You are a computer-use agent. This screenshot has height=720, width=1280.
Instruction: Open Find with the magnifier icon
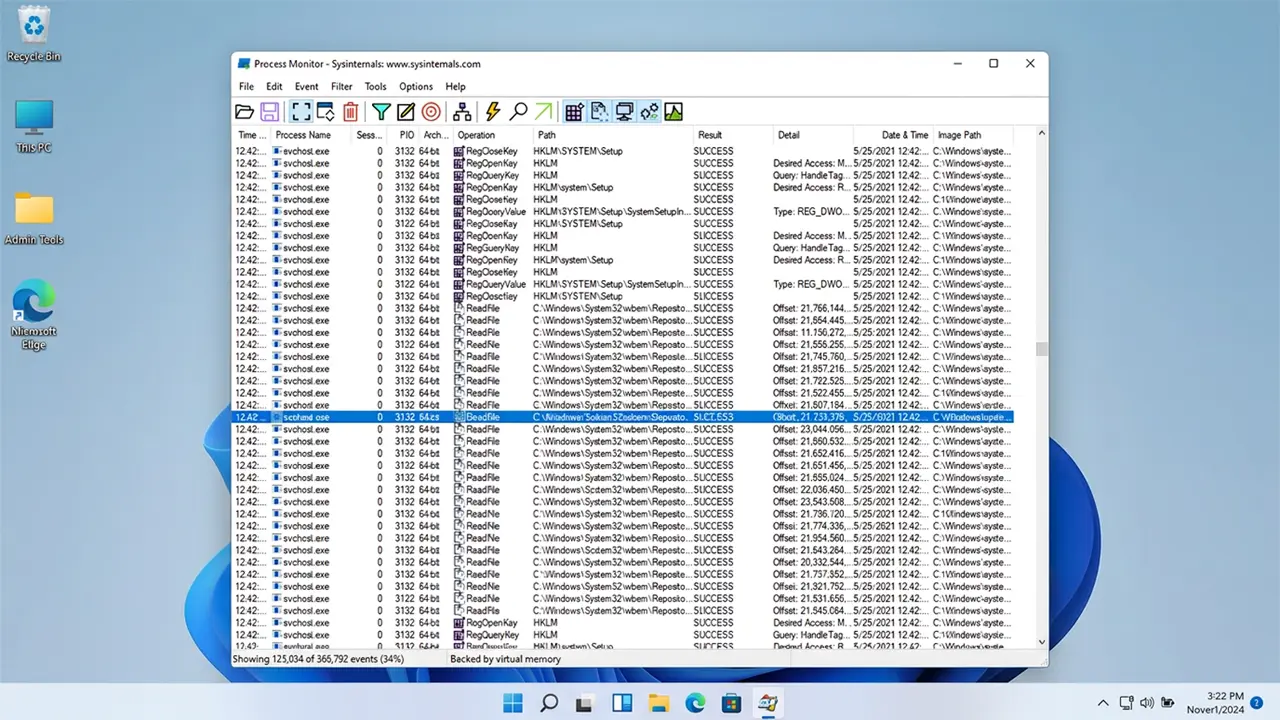[518, 112]
